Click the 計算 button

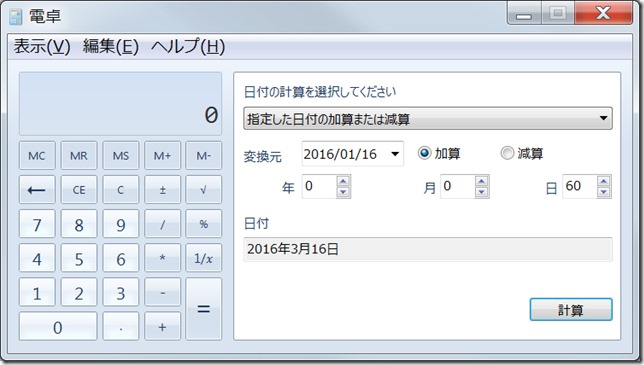tap(571, 310)
